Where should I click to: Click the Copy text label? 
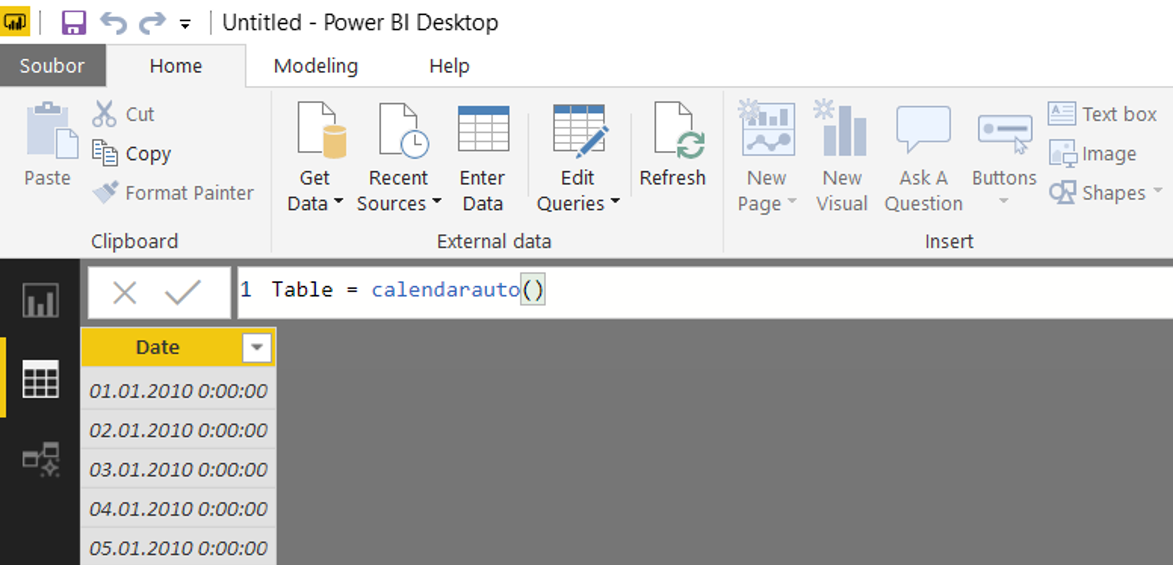coord(148,153)
